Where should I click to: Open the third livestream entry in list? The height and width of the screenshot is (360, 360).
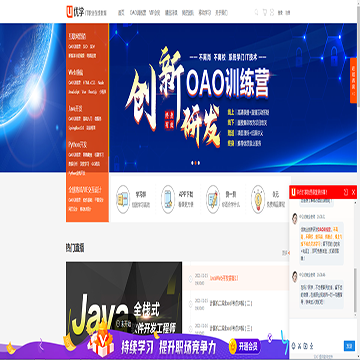[231, 329]
